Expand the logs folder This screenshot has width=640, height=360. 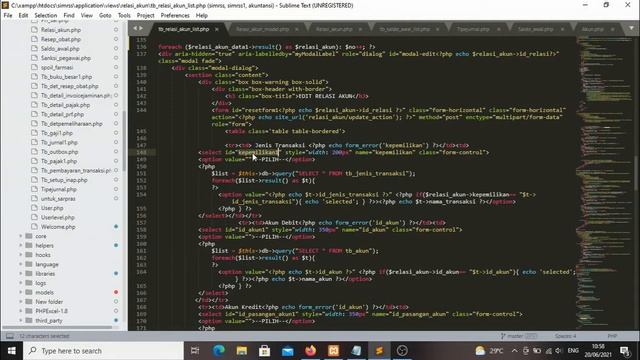[21, 283]
